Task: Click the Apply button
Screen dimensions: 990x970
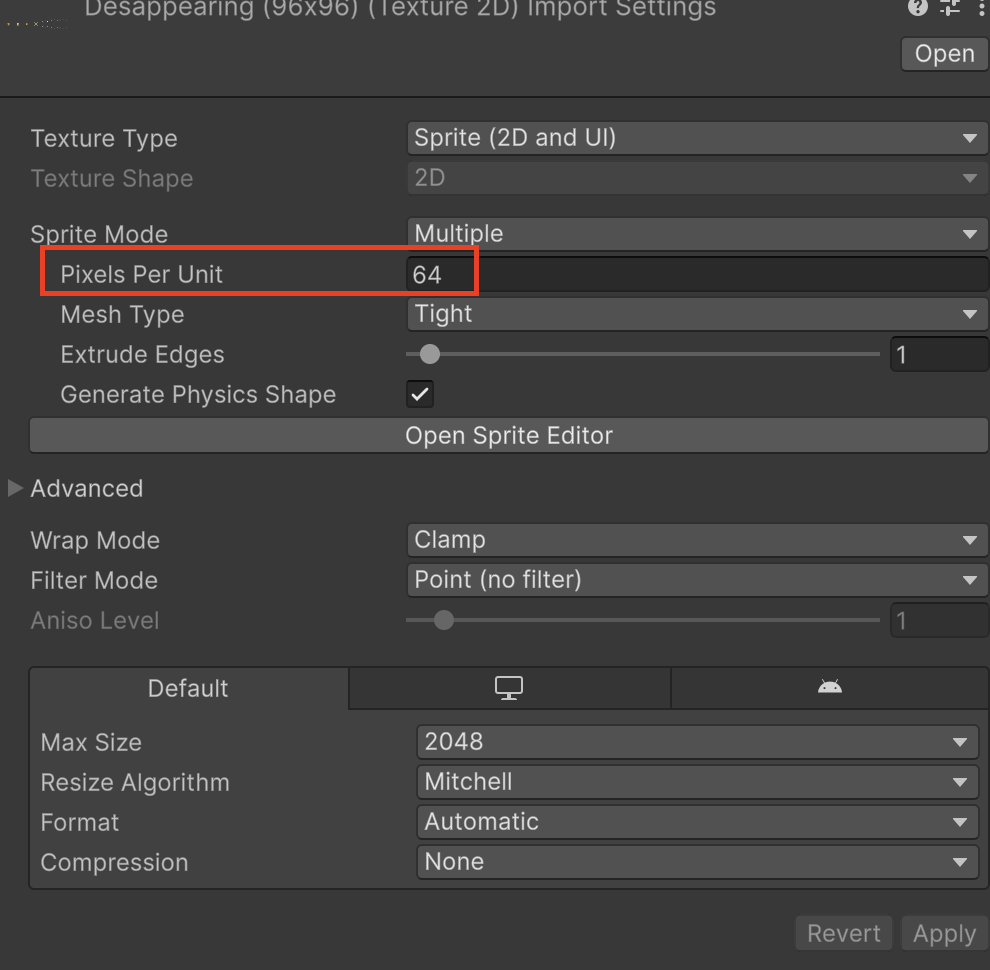Action: 944,934
